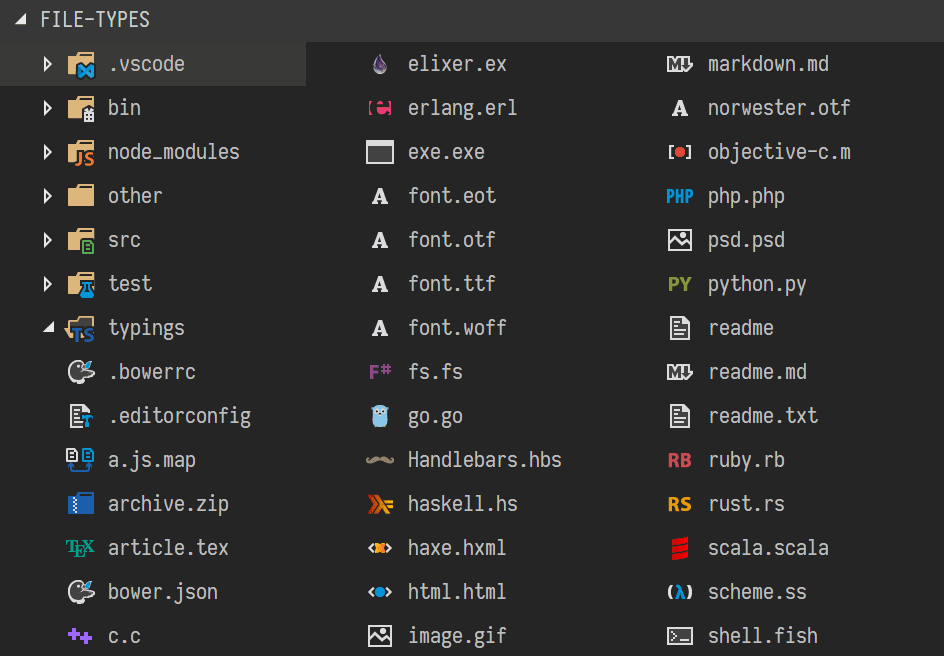Viewport: 944px width, 656px height.
Task: Select the Scala icon next to scala.scala
Action: click(x=680, y=547)
